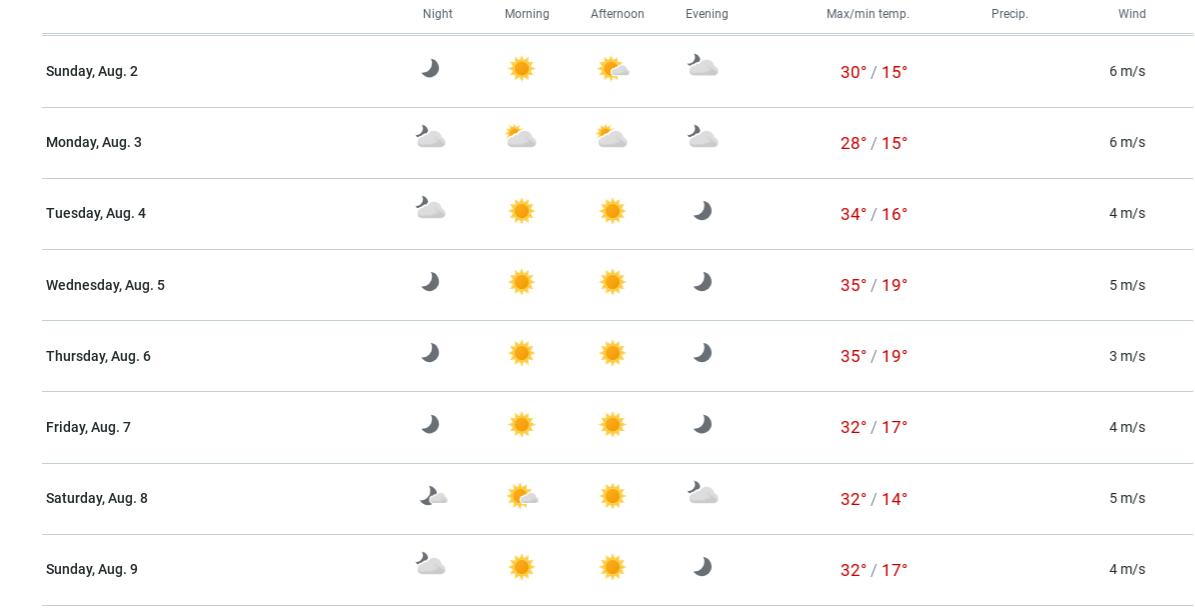Click the Sunday Aug. 2 afternoon partly sunny icon
Image resolution: width=1195 pixels, height=613 pixels.
[614, 69]
